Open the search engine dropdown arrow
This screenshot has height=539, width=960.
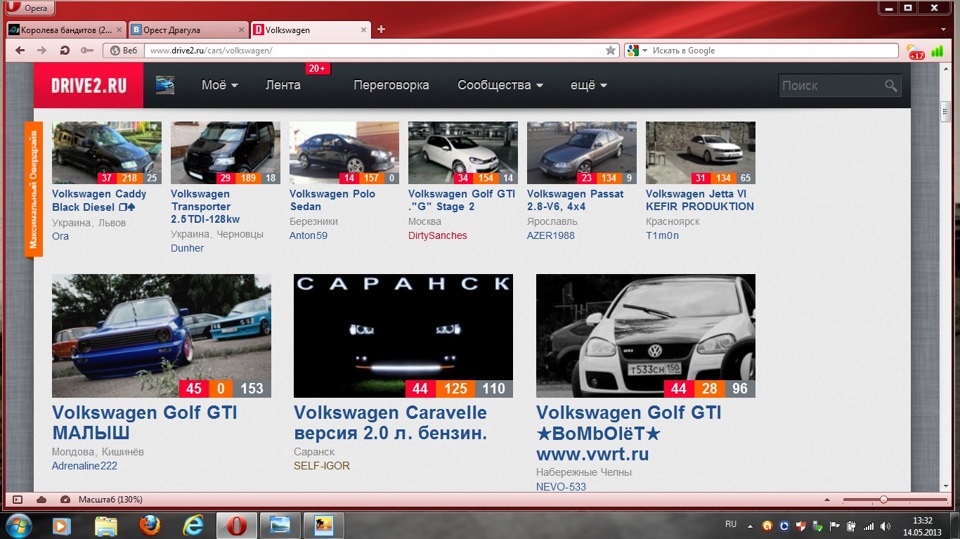point(644,50)
